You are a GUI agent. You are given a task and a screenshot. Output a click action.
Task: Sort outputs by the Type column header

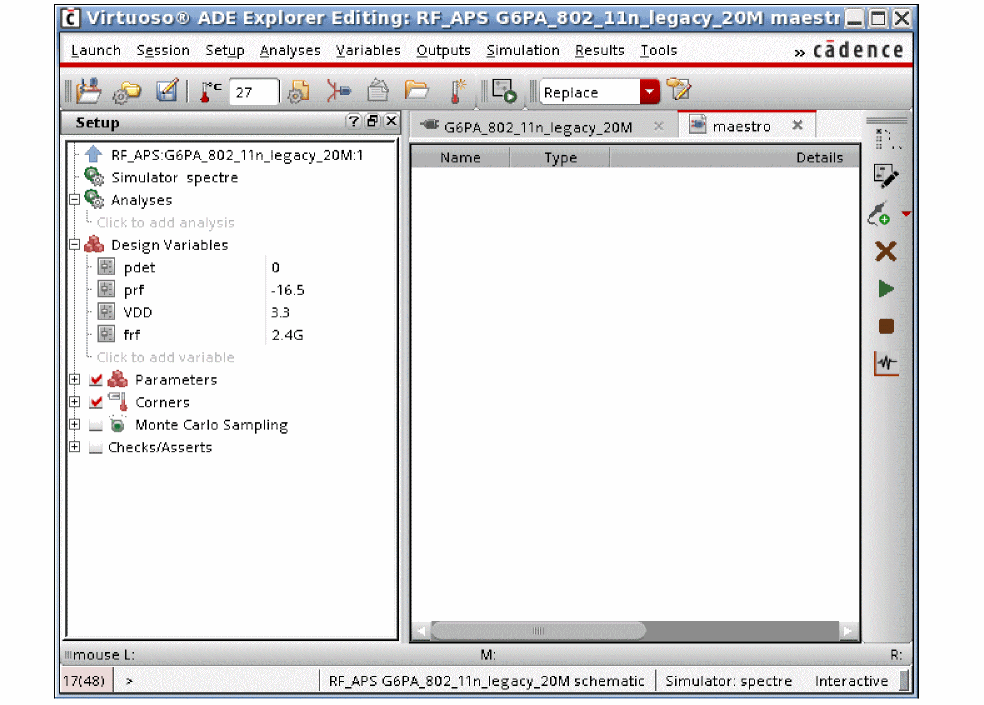point(560,157)
